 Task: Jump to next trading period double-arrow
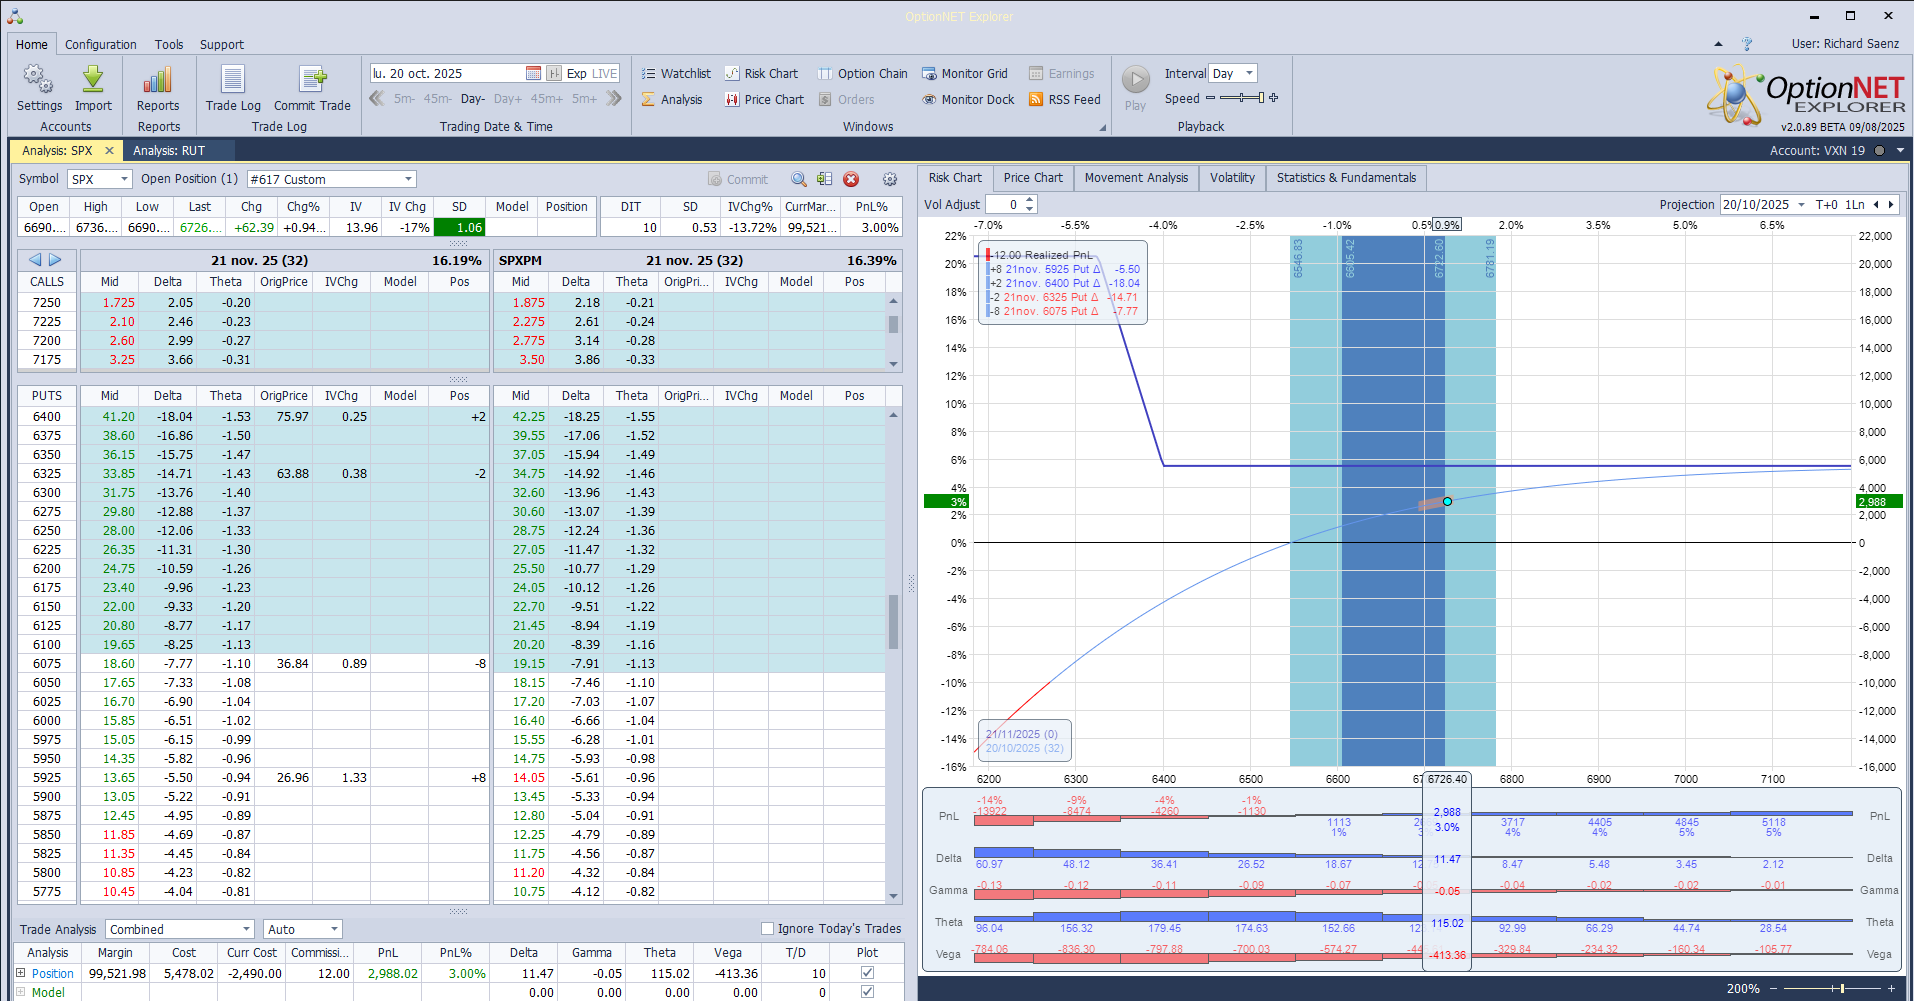click(614, 98)
